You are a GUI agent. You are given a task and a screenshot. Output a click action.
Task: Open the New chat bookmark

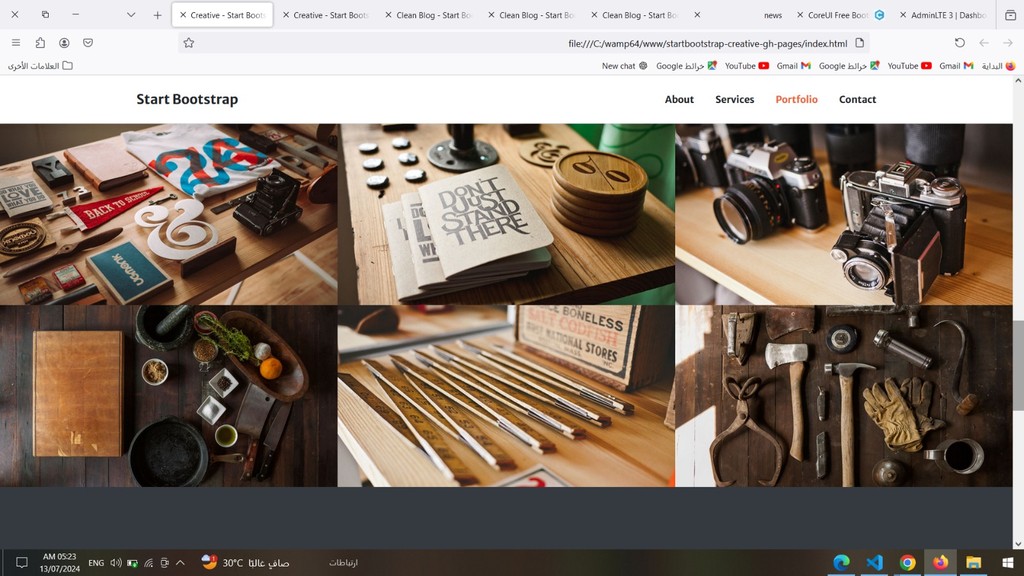[x=624, y=66]
